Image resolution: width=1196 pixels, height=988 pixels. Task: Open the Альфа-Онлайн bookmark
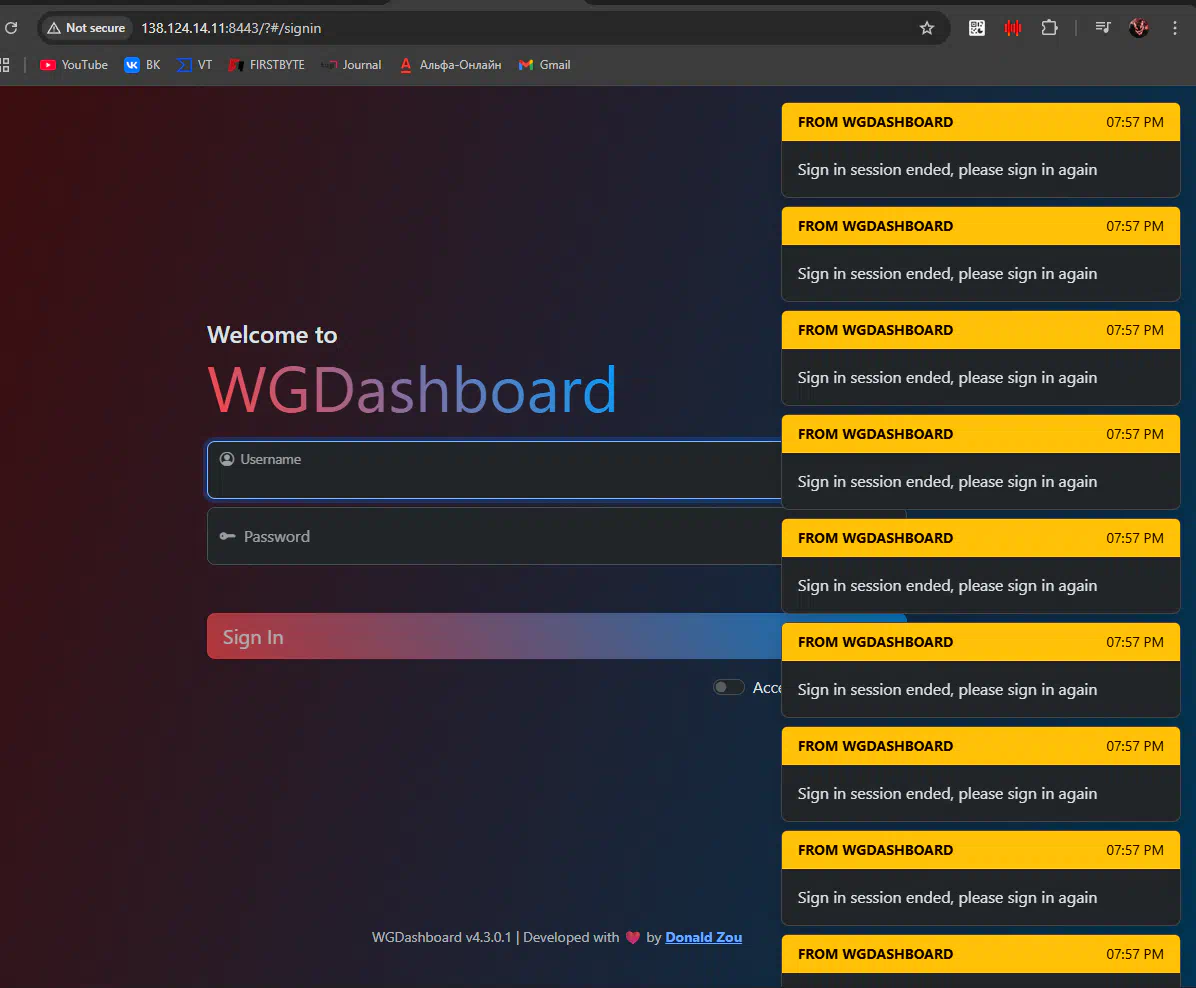coord(450,65)
